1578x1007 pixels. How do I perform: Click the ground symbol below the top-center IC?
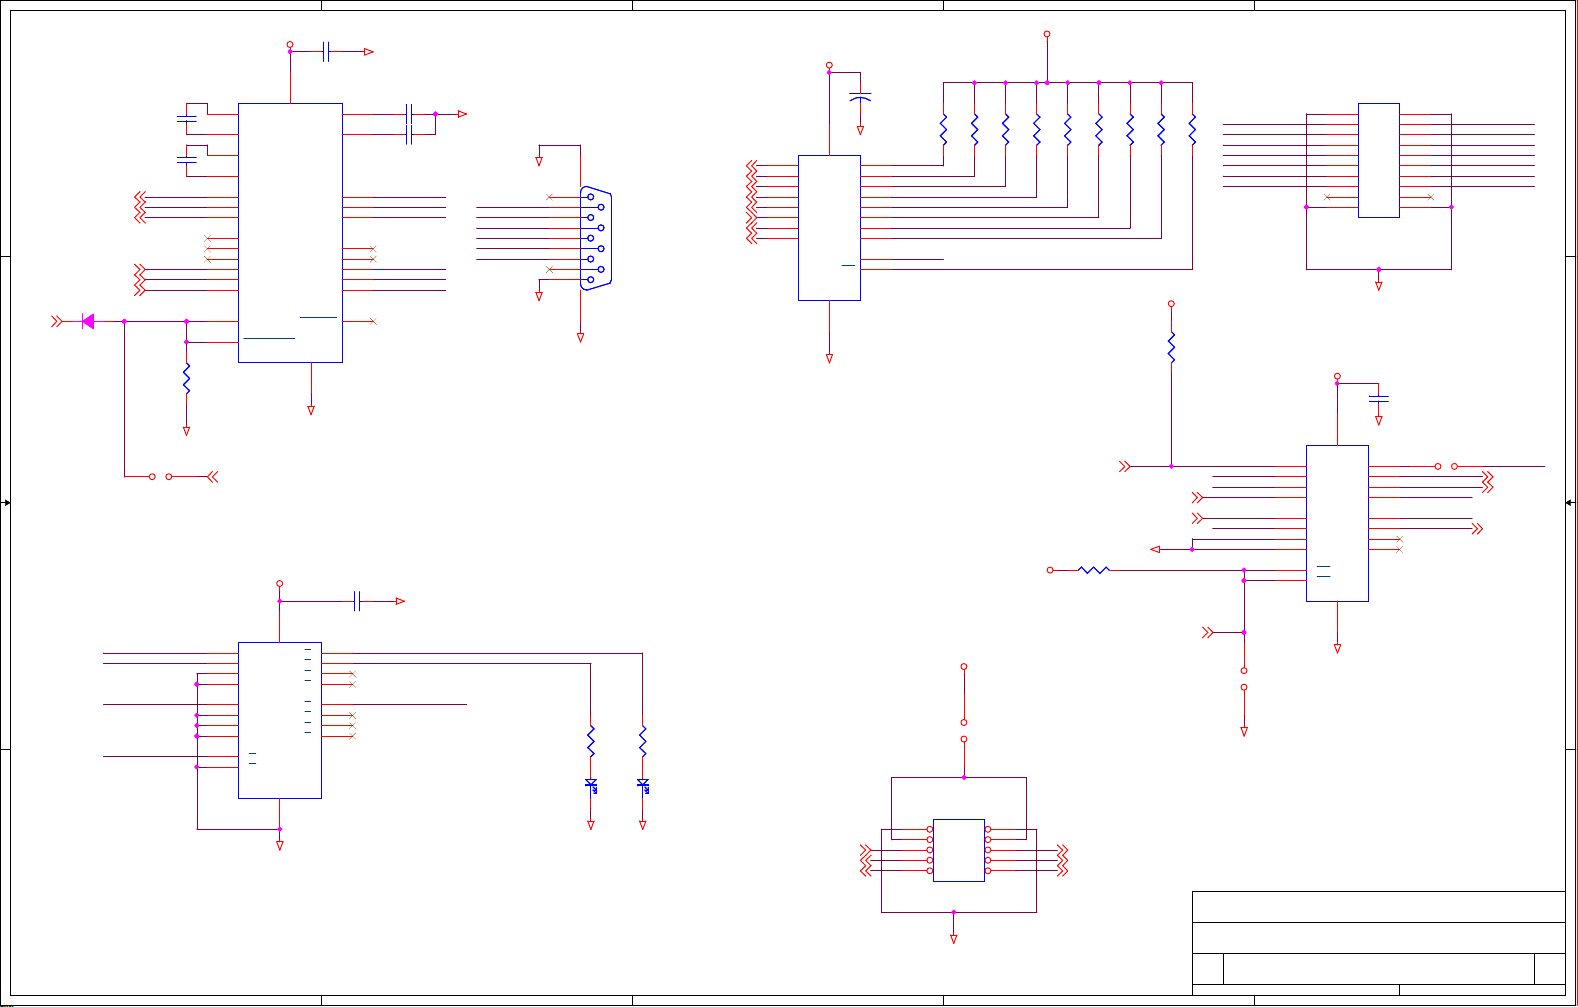[x=829, y=358]
